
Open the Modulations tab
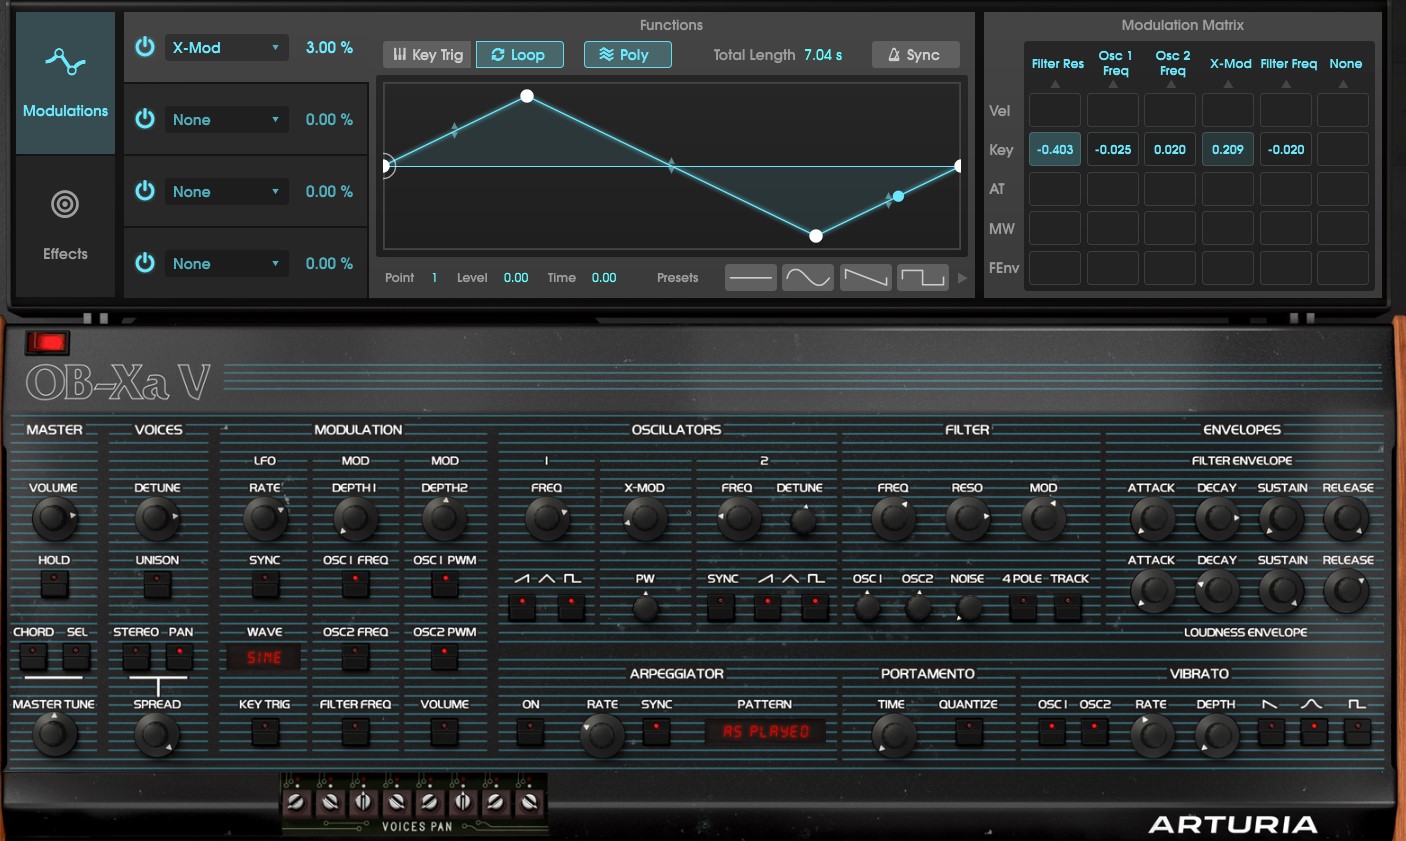pos(65,84)
